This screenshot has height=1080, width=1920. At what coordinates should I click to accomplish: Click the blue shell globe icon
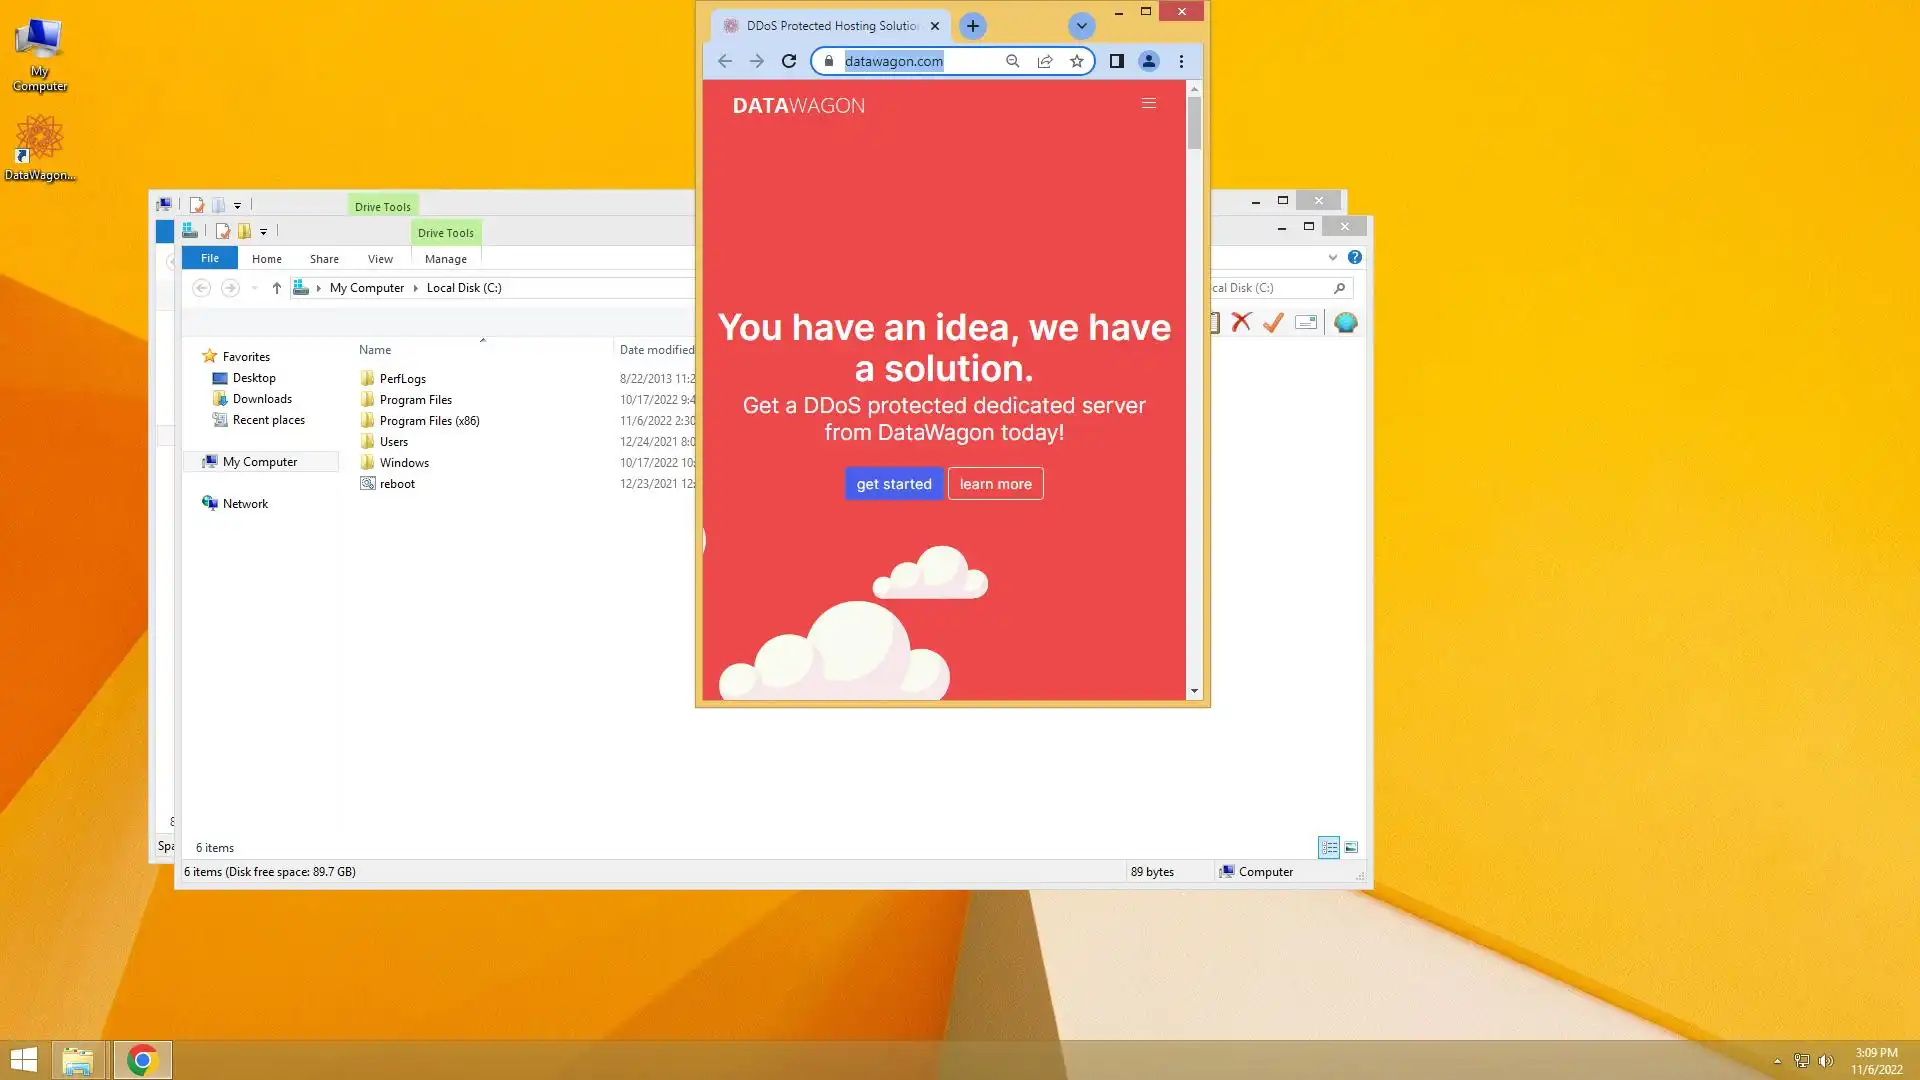pyautogui.click(x=1346, y=322)
